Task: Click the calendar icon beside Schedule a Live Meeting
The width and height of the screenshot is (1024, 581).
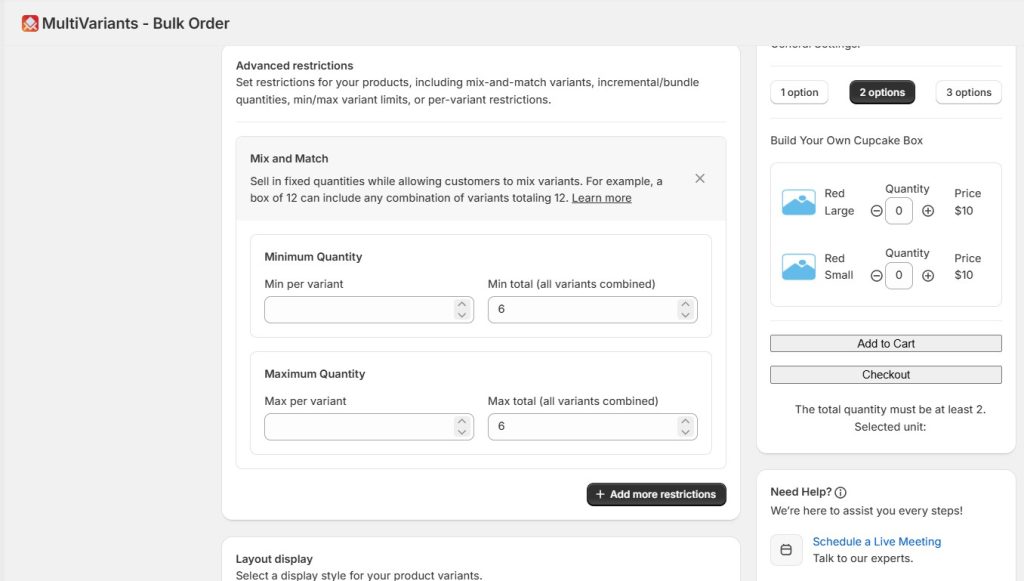Action: click(x=786, y=550)
